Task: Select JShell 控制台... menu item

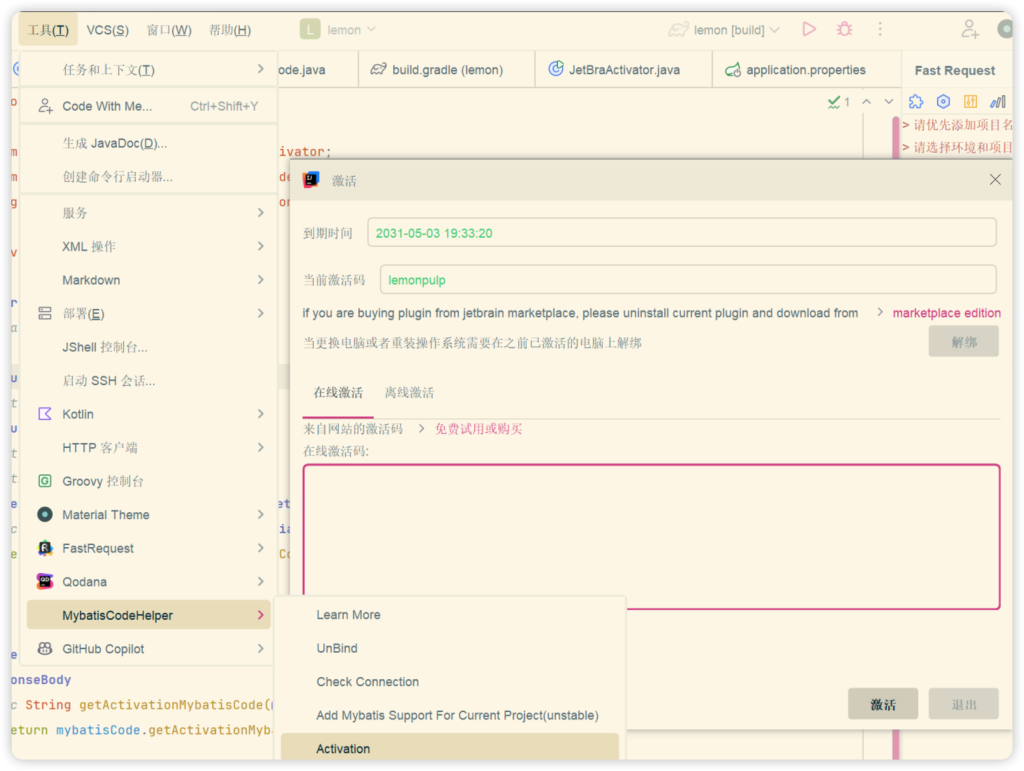Action: (149, 347)
